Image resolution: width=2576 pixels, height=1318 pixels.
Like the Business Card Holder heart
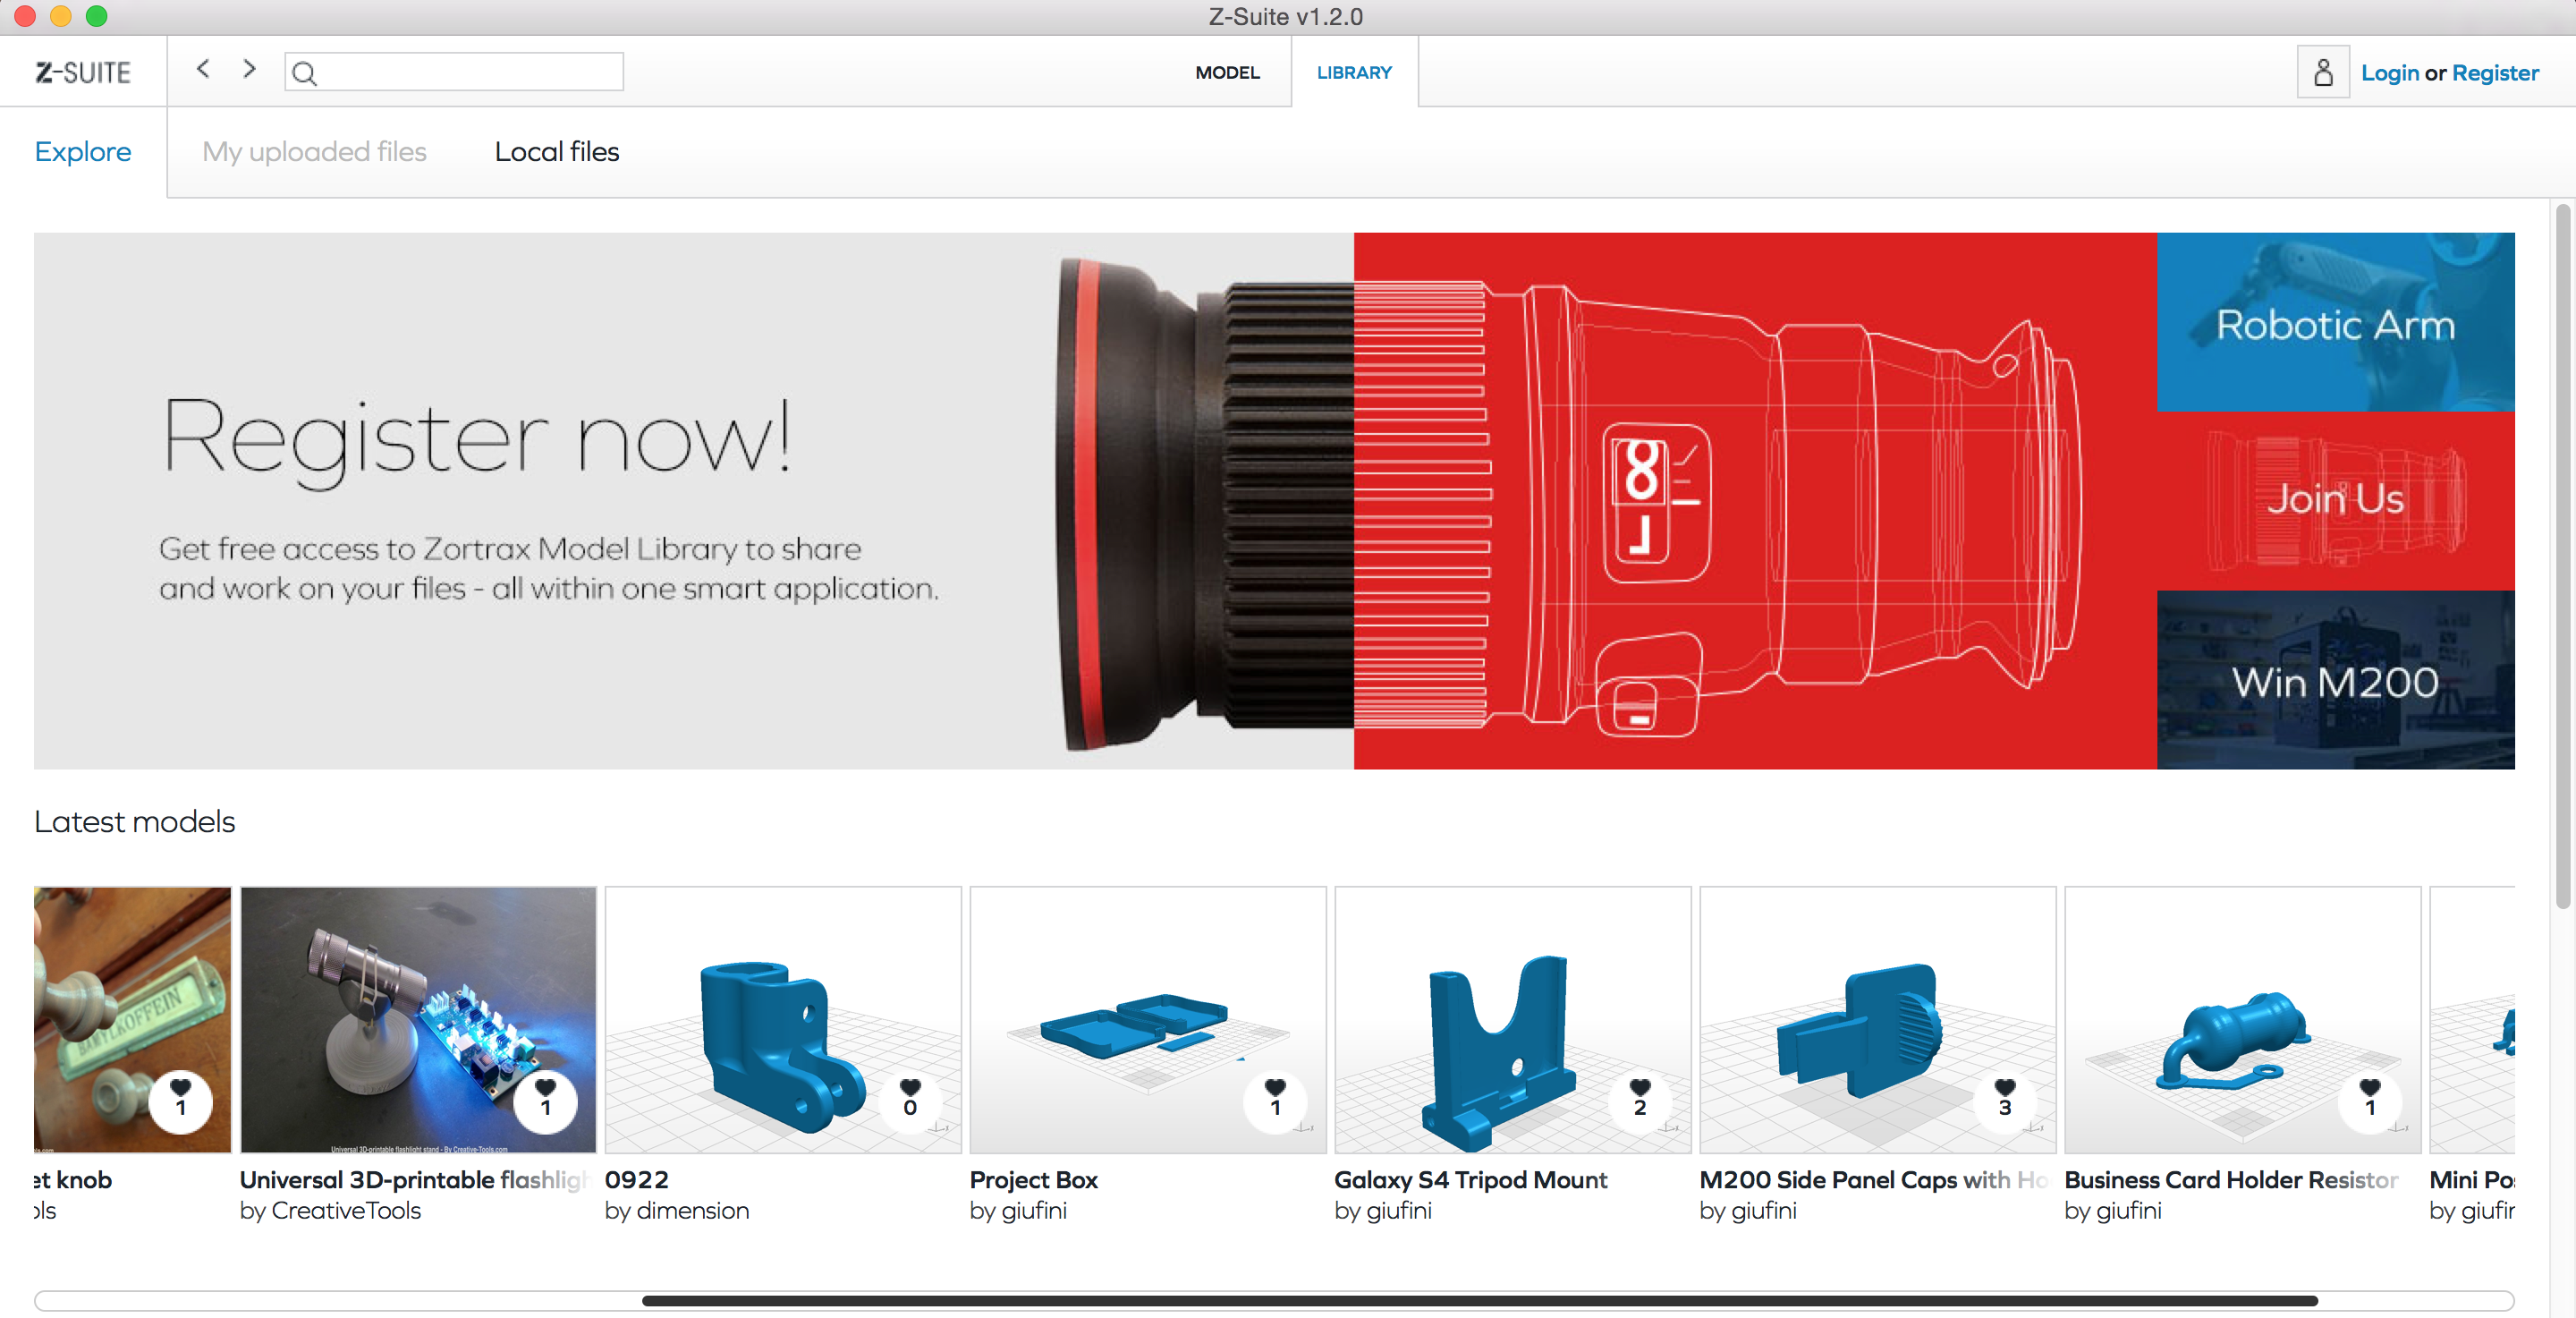[2369, 1098]
